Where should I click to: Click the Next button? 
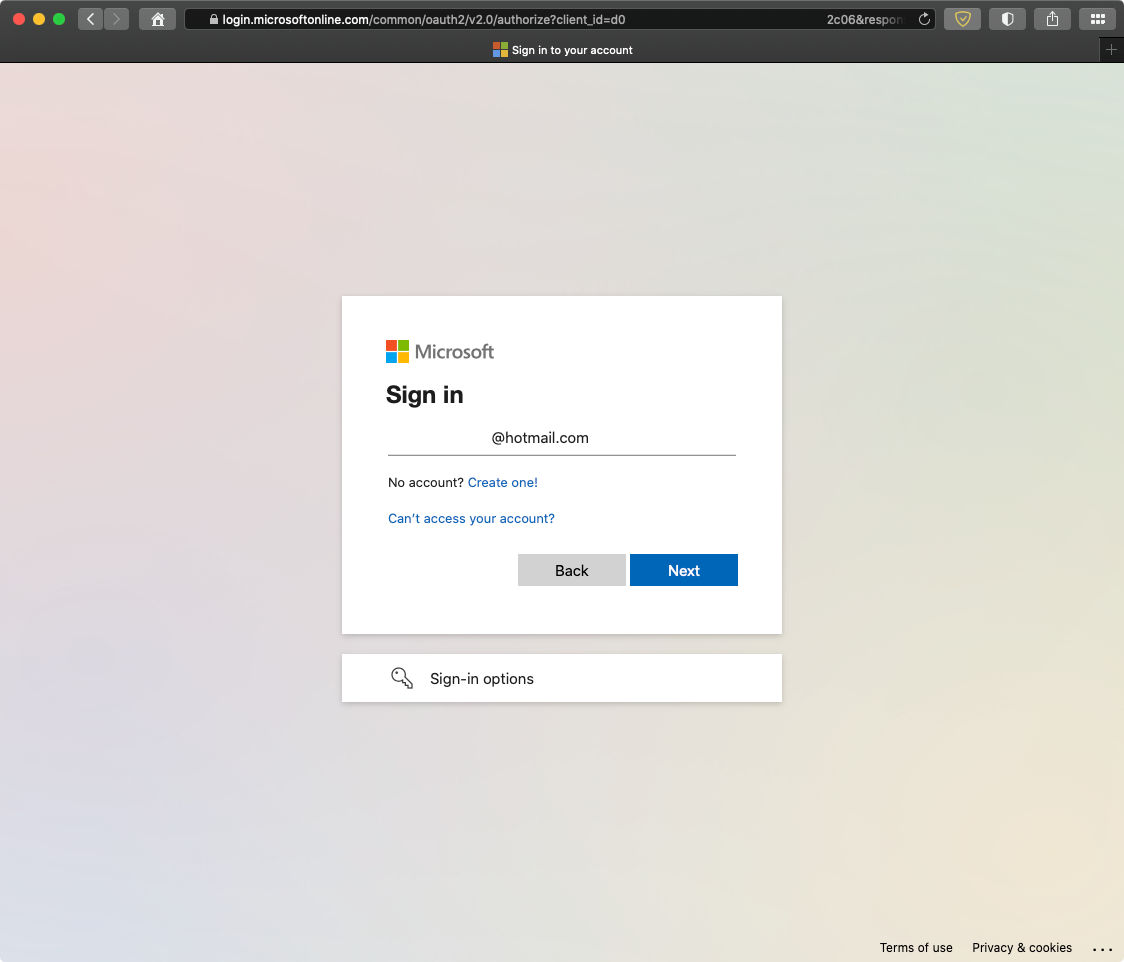[x=684, y=570]
